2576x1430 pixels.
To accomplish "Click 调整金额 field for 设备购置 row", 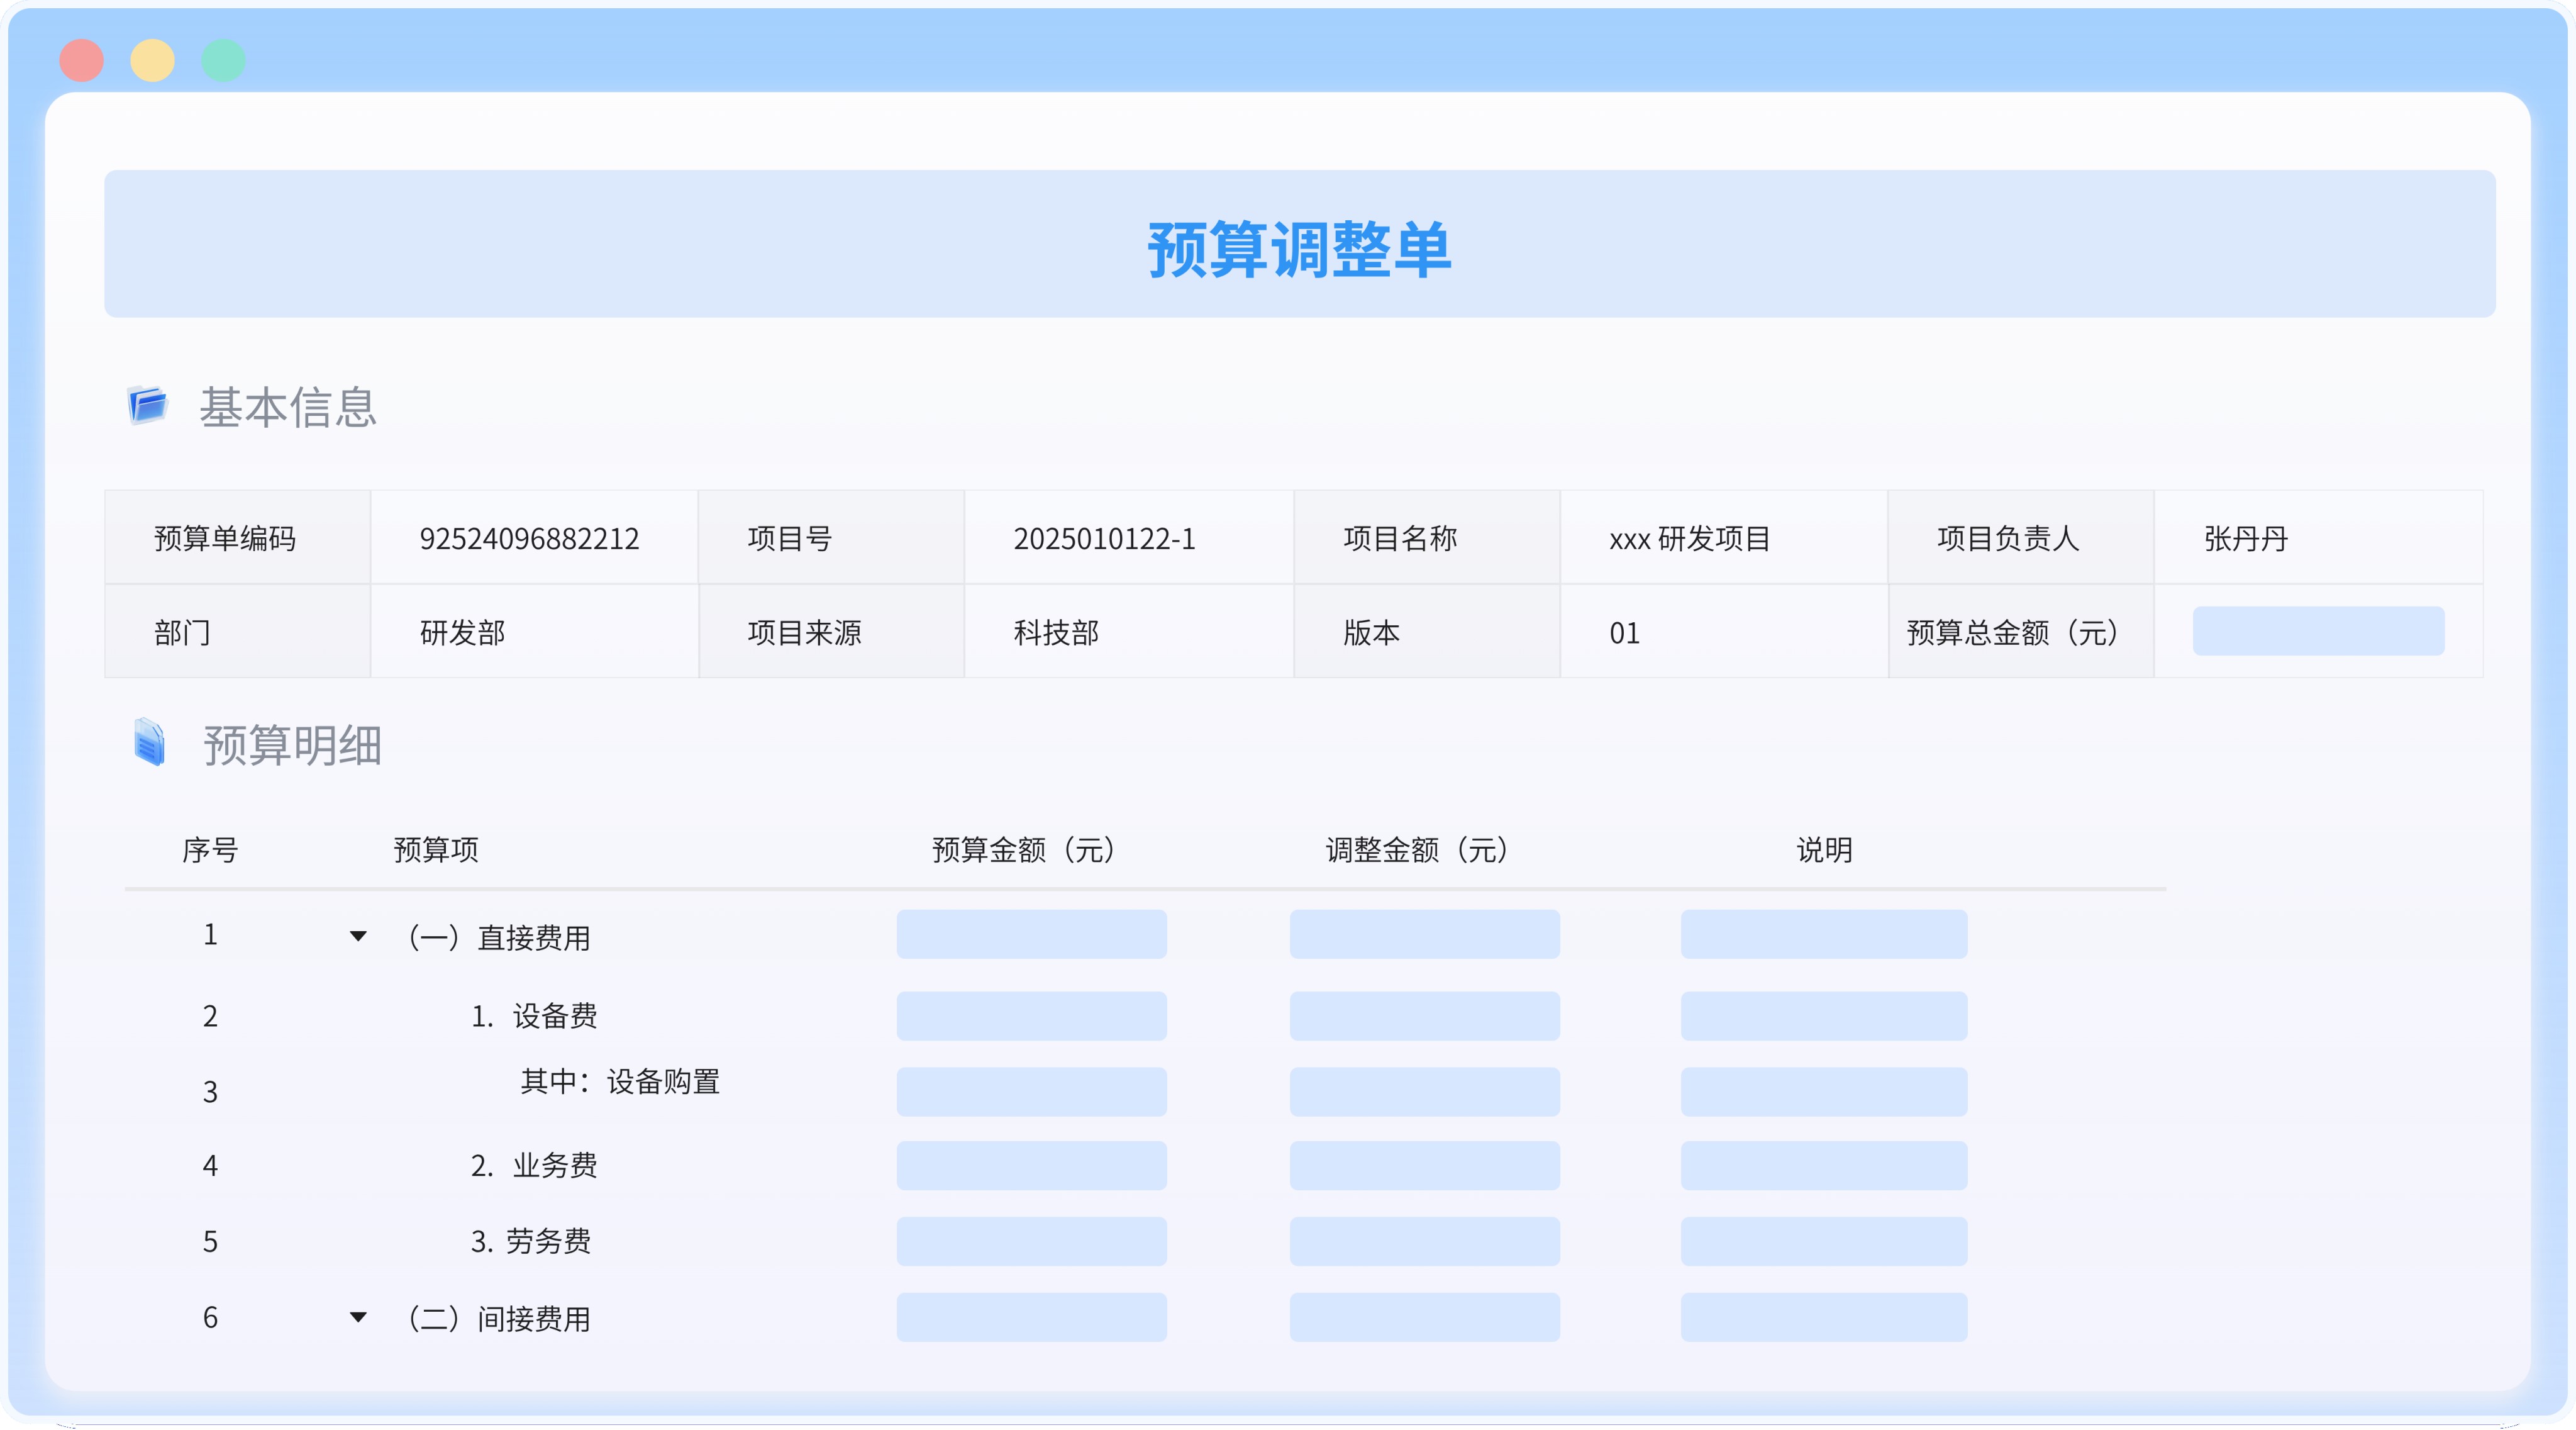I will tap(1424, 1092).
